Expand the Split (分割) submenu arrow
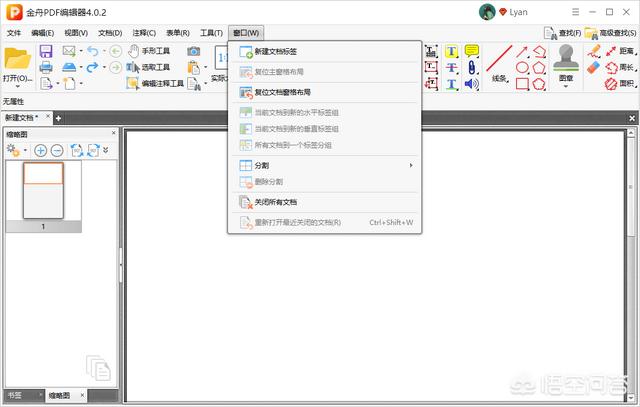 pyautogui.click(x=411, y=165)
